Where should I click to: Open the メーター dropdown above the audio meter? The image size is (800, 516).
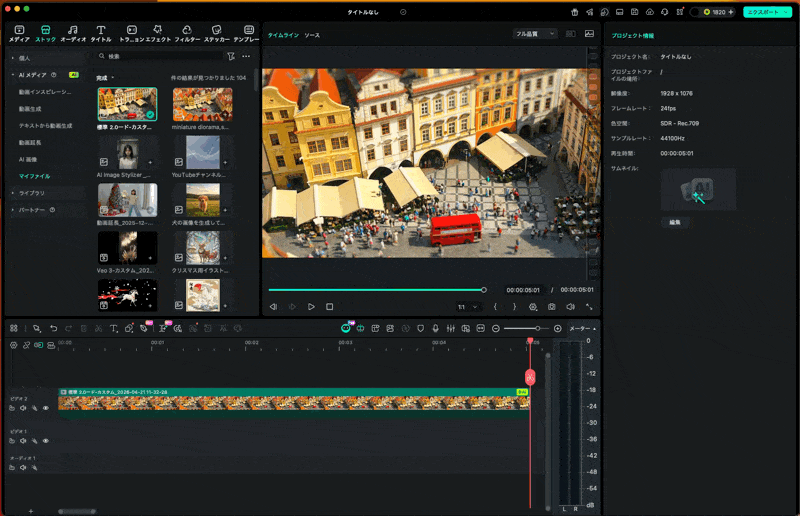click(x=582, y=328)
